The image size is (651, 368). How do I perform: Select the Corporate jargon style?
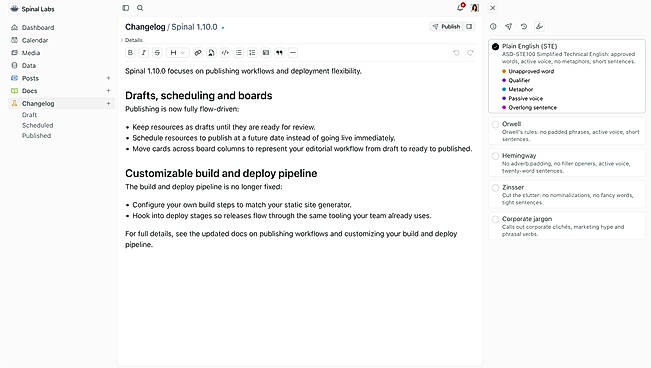click(x=567, y=226)
